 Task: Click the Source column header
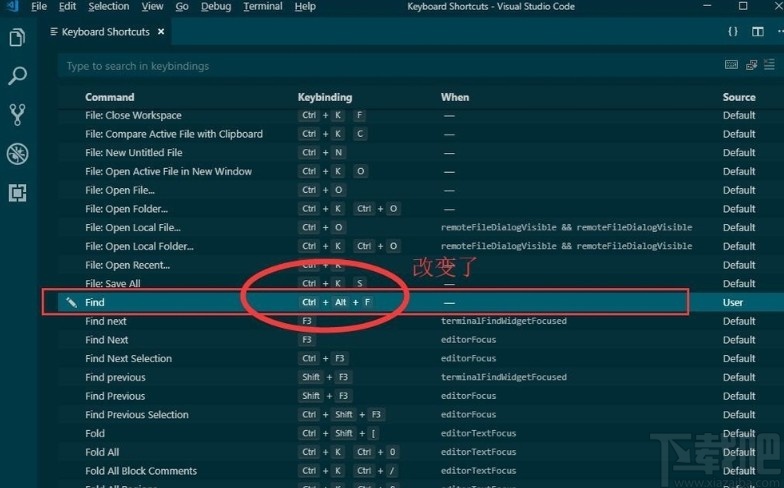pos(739,97)
